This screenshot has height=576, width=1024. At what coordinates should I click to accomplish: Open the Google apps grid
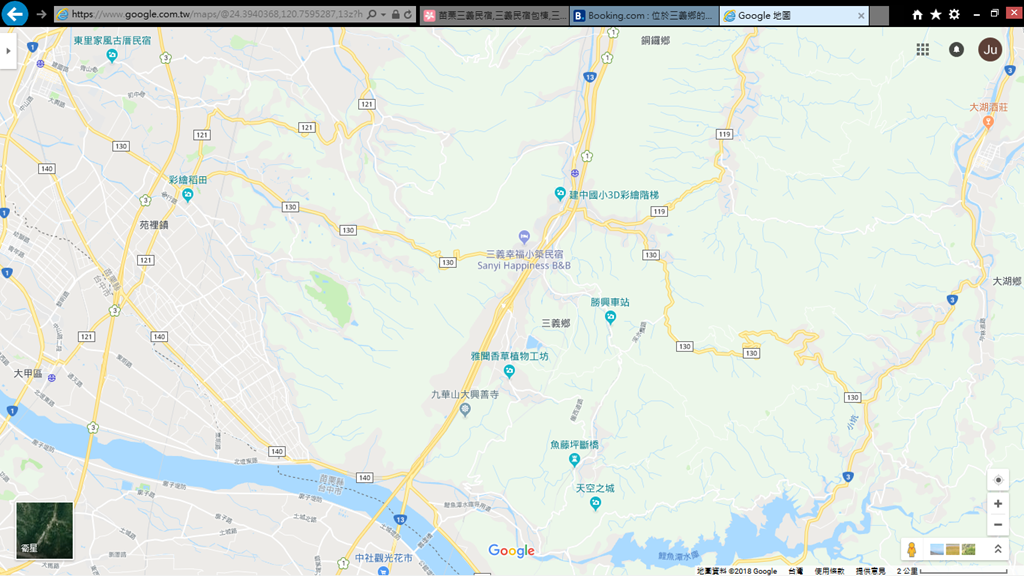922,50
